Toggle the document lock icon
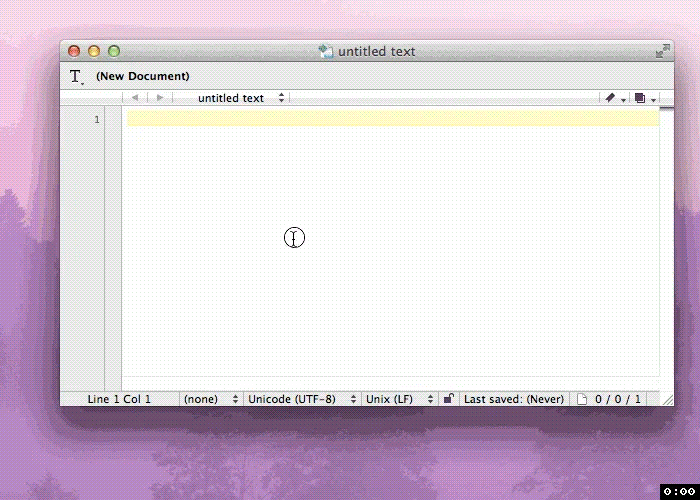The height and width of the screenshot is (500, 700). [x=449, y=398]
